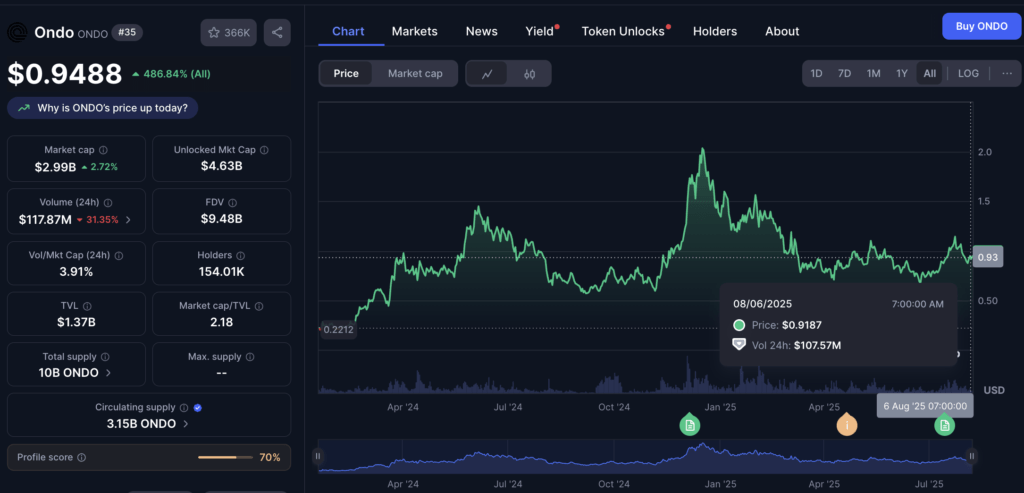The image size is (1024, 493).
Task: Click the left range handle of mini chart
Action: (x=317, y=456)
